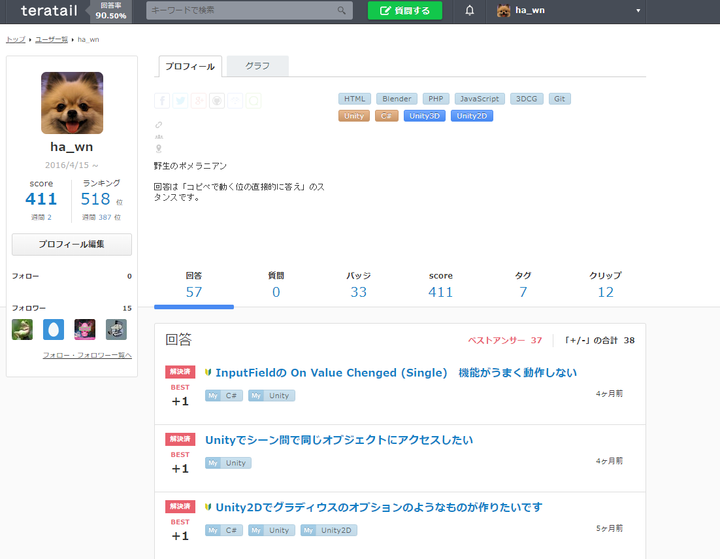Image resolution: width=720 pixels, height=559 pixels.
Task: Click the orange C# skill tag
Action: point(386,116)
